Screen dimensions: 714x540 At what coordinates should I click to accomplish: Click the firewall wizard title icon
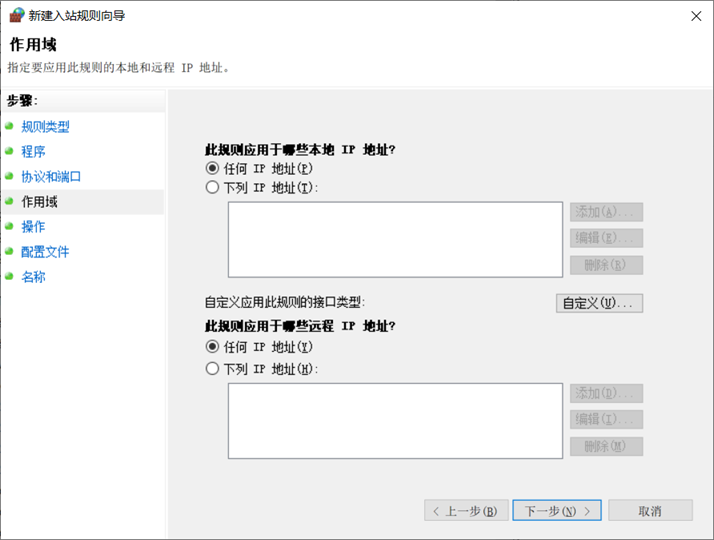pyautogui.click(x=16, y=15)
